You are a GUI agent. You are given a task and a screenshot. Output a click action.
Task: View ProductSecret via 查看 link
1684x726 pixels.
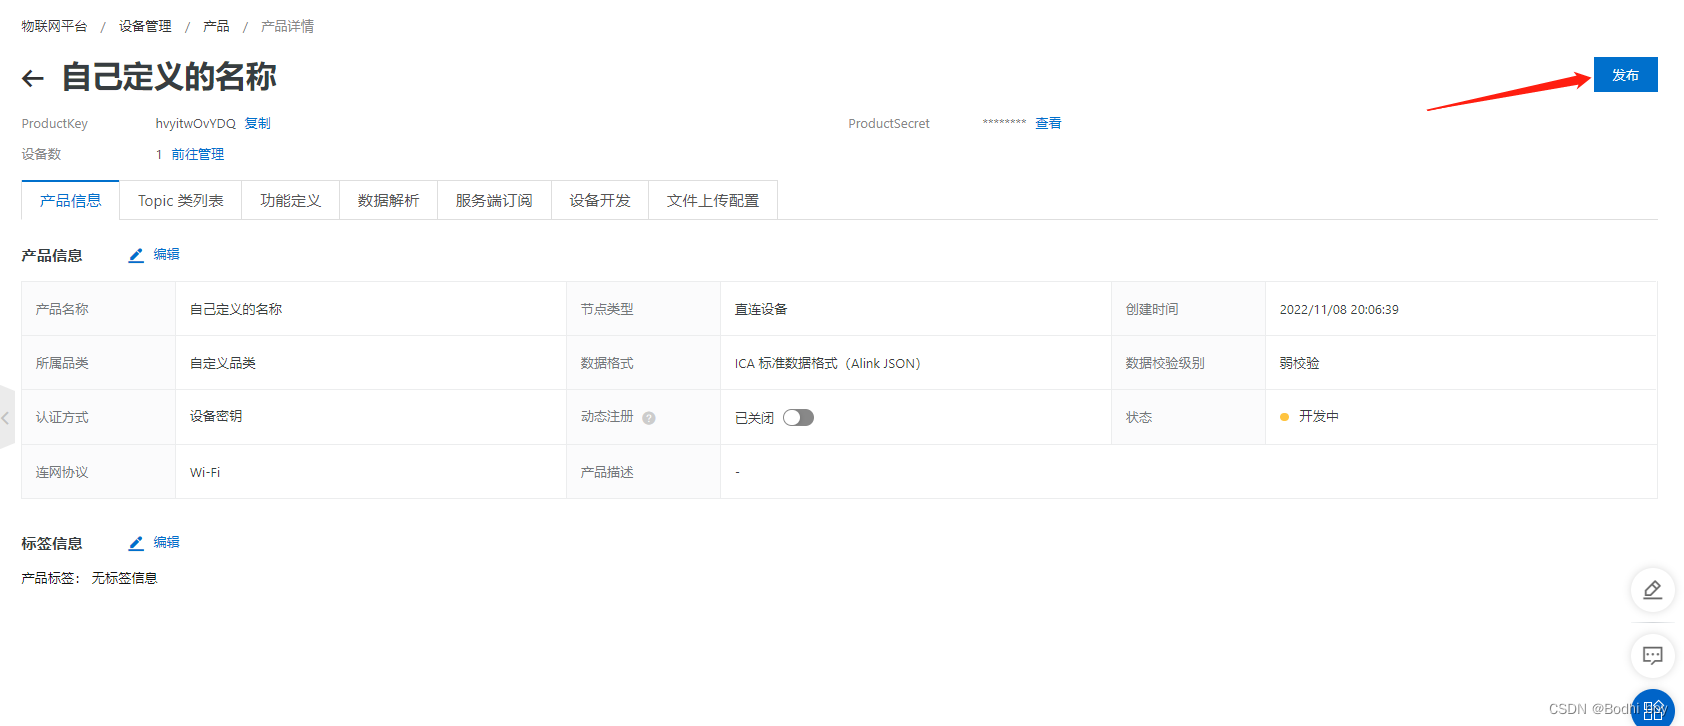(1048, 123)
